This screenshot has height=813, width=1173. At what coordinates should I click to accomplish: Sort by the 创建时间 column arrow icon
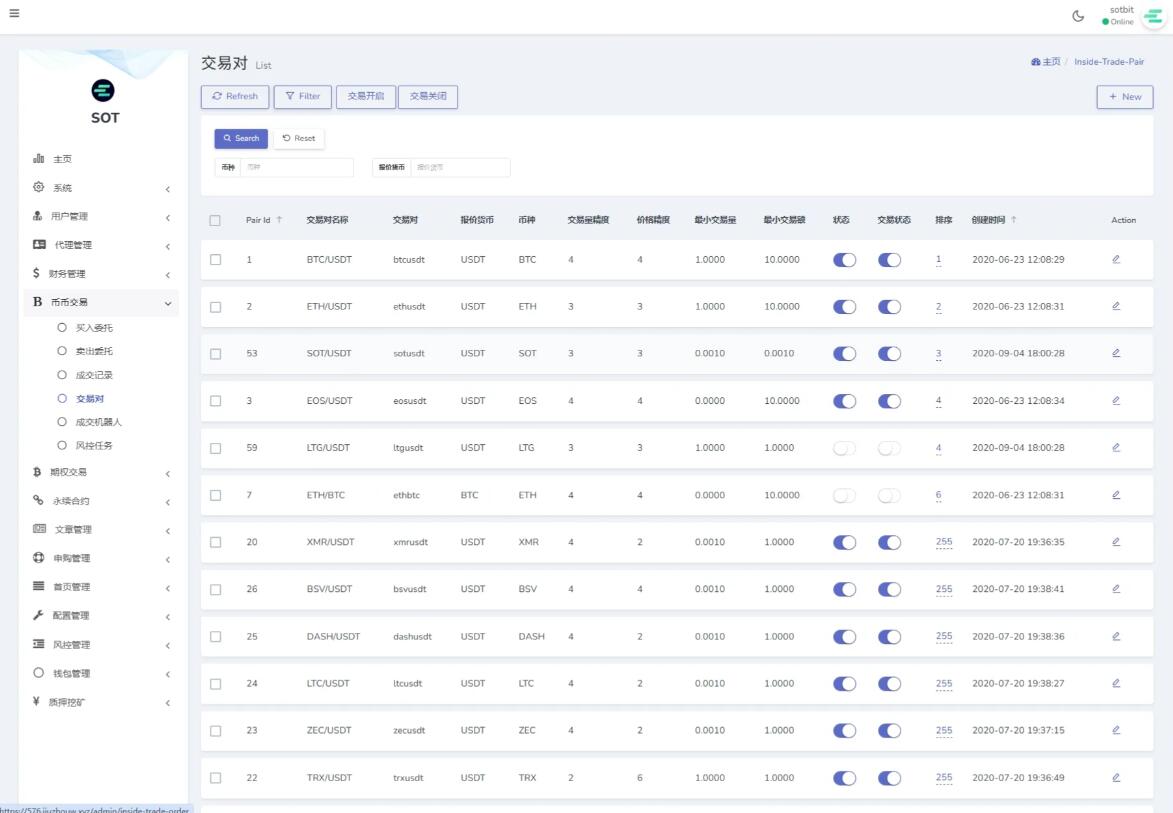[1013, 220]
